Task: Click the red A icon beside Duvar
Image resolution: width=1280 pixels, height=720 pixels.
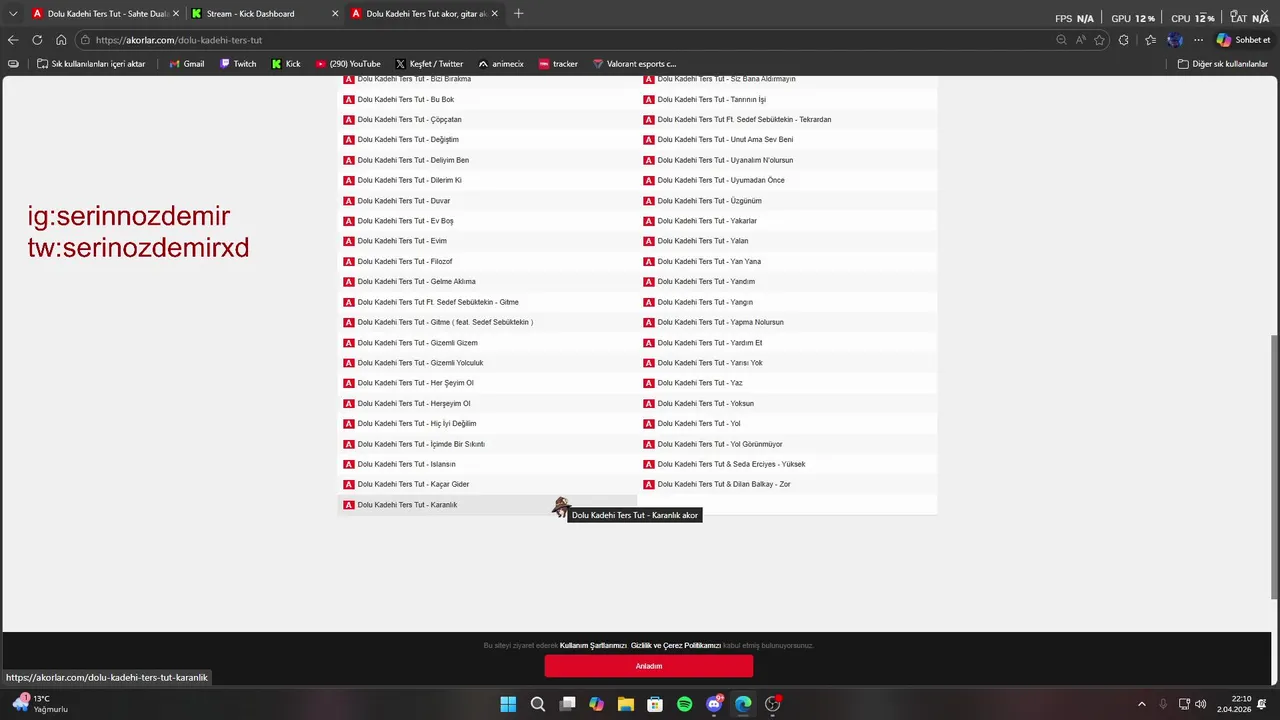Action: (349, 201)
